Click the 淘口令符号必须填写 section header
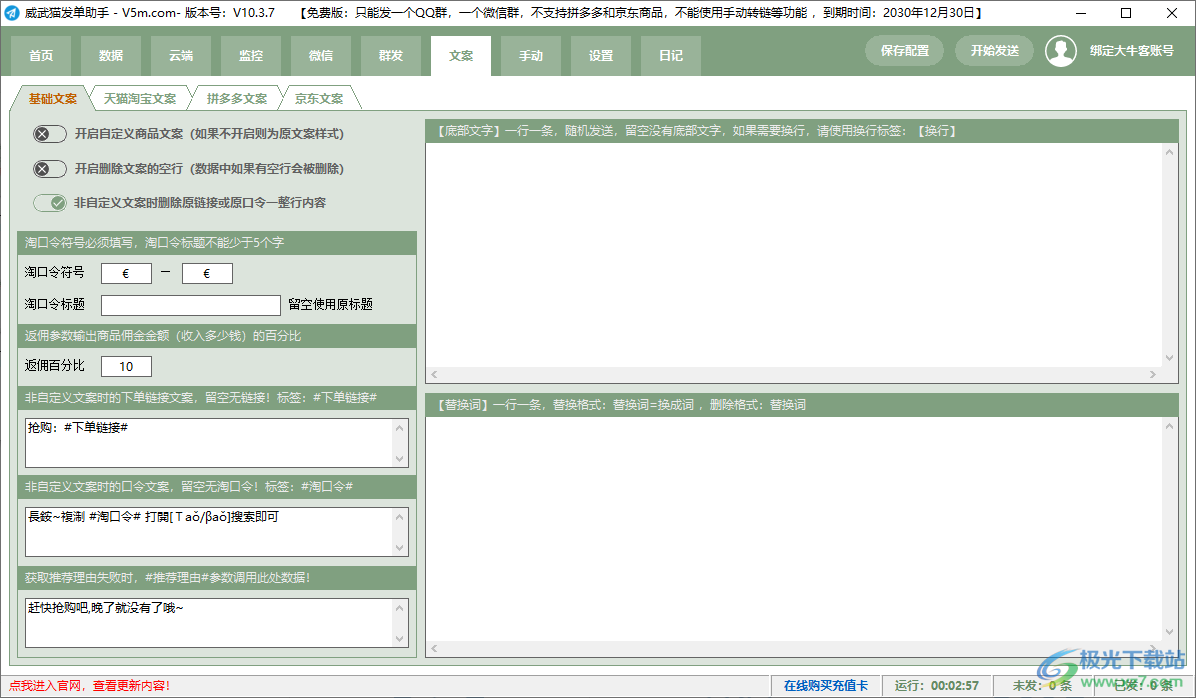Screen dimensions: 1196x698 pos(217,243)
